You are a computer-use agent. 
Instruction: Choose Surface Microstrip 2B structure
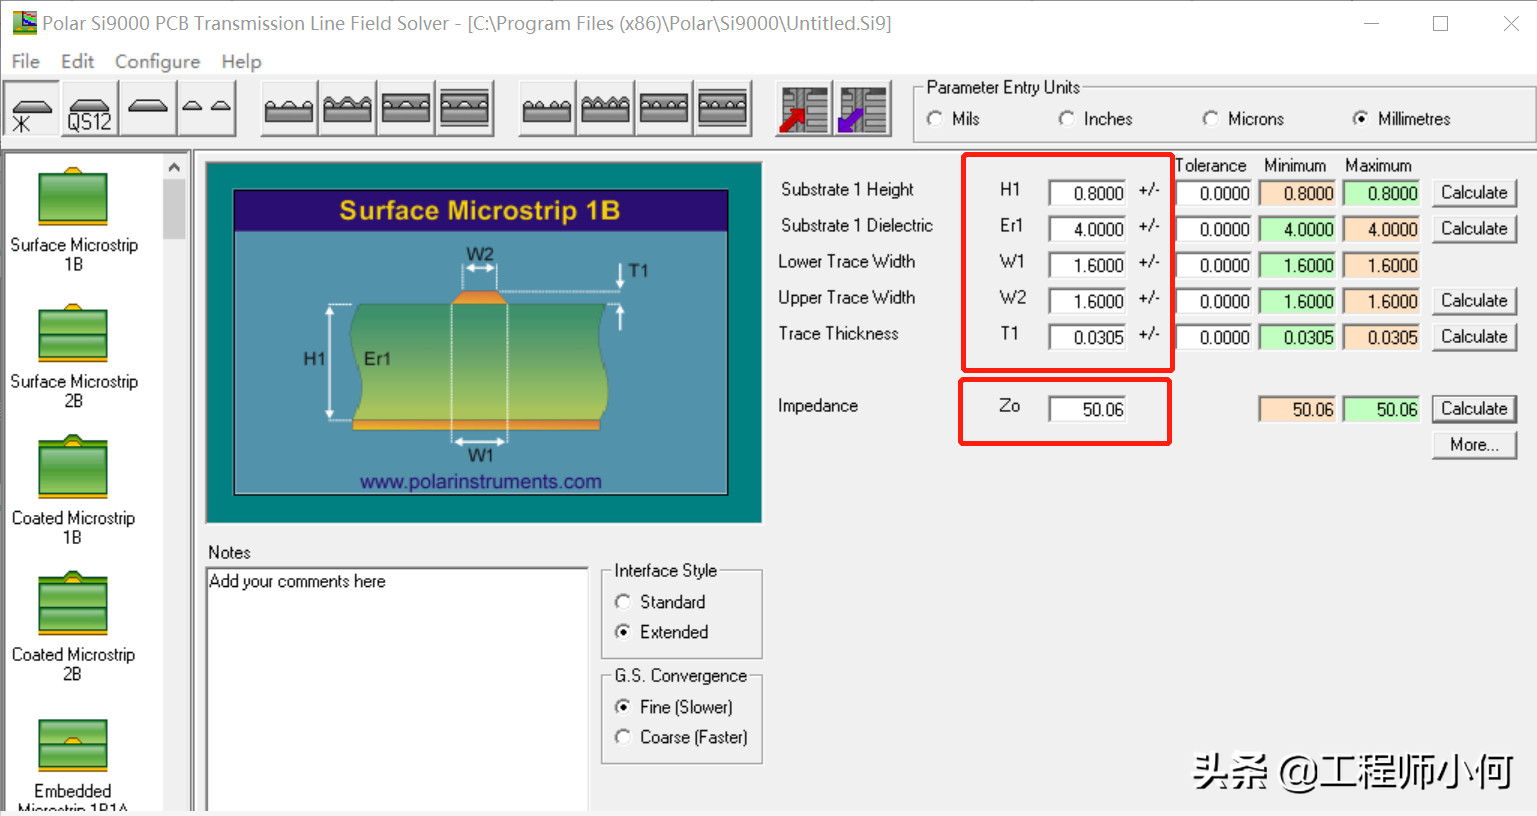click(x=73, y=356)
